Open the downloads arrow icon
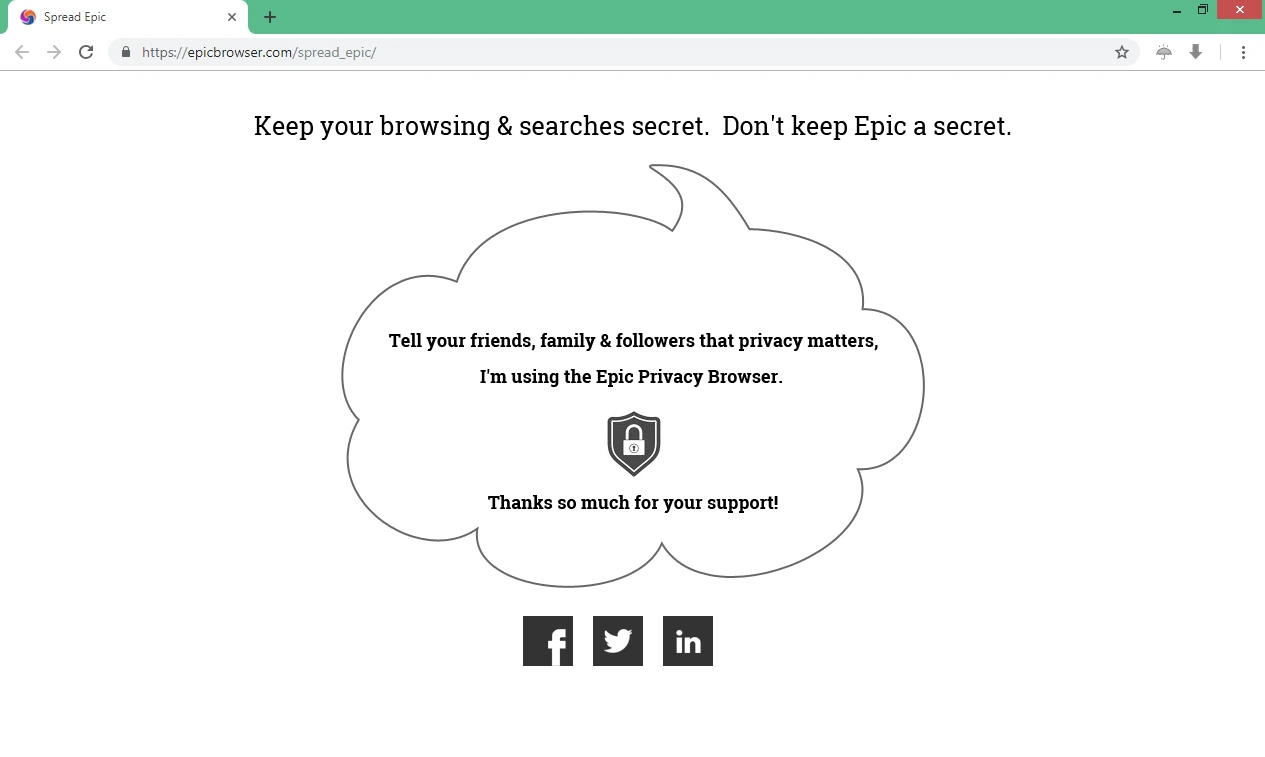The image size is (1265, 757). [x=1195, y=52]
